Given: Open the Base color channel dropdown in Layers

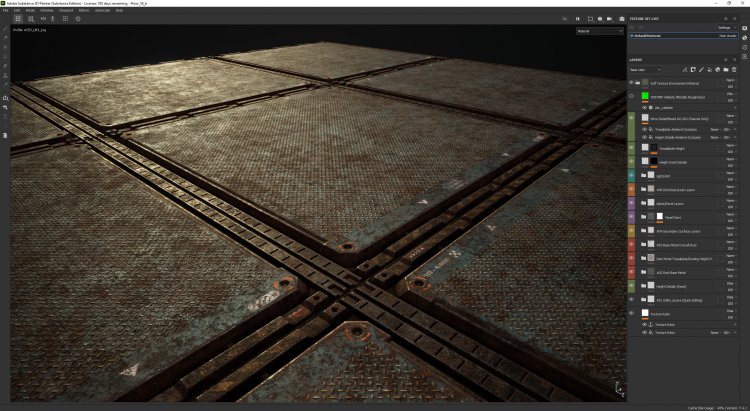Looking at the screenshot, I should 645,69.
